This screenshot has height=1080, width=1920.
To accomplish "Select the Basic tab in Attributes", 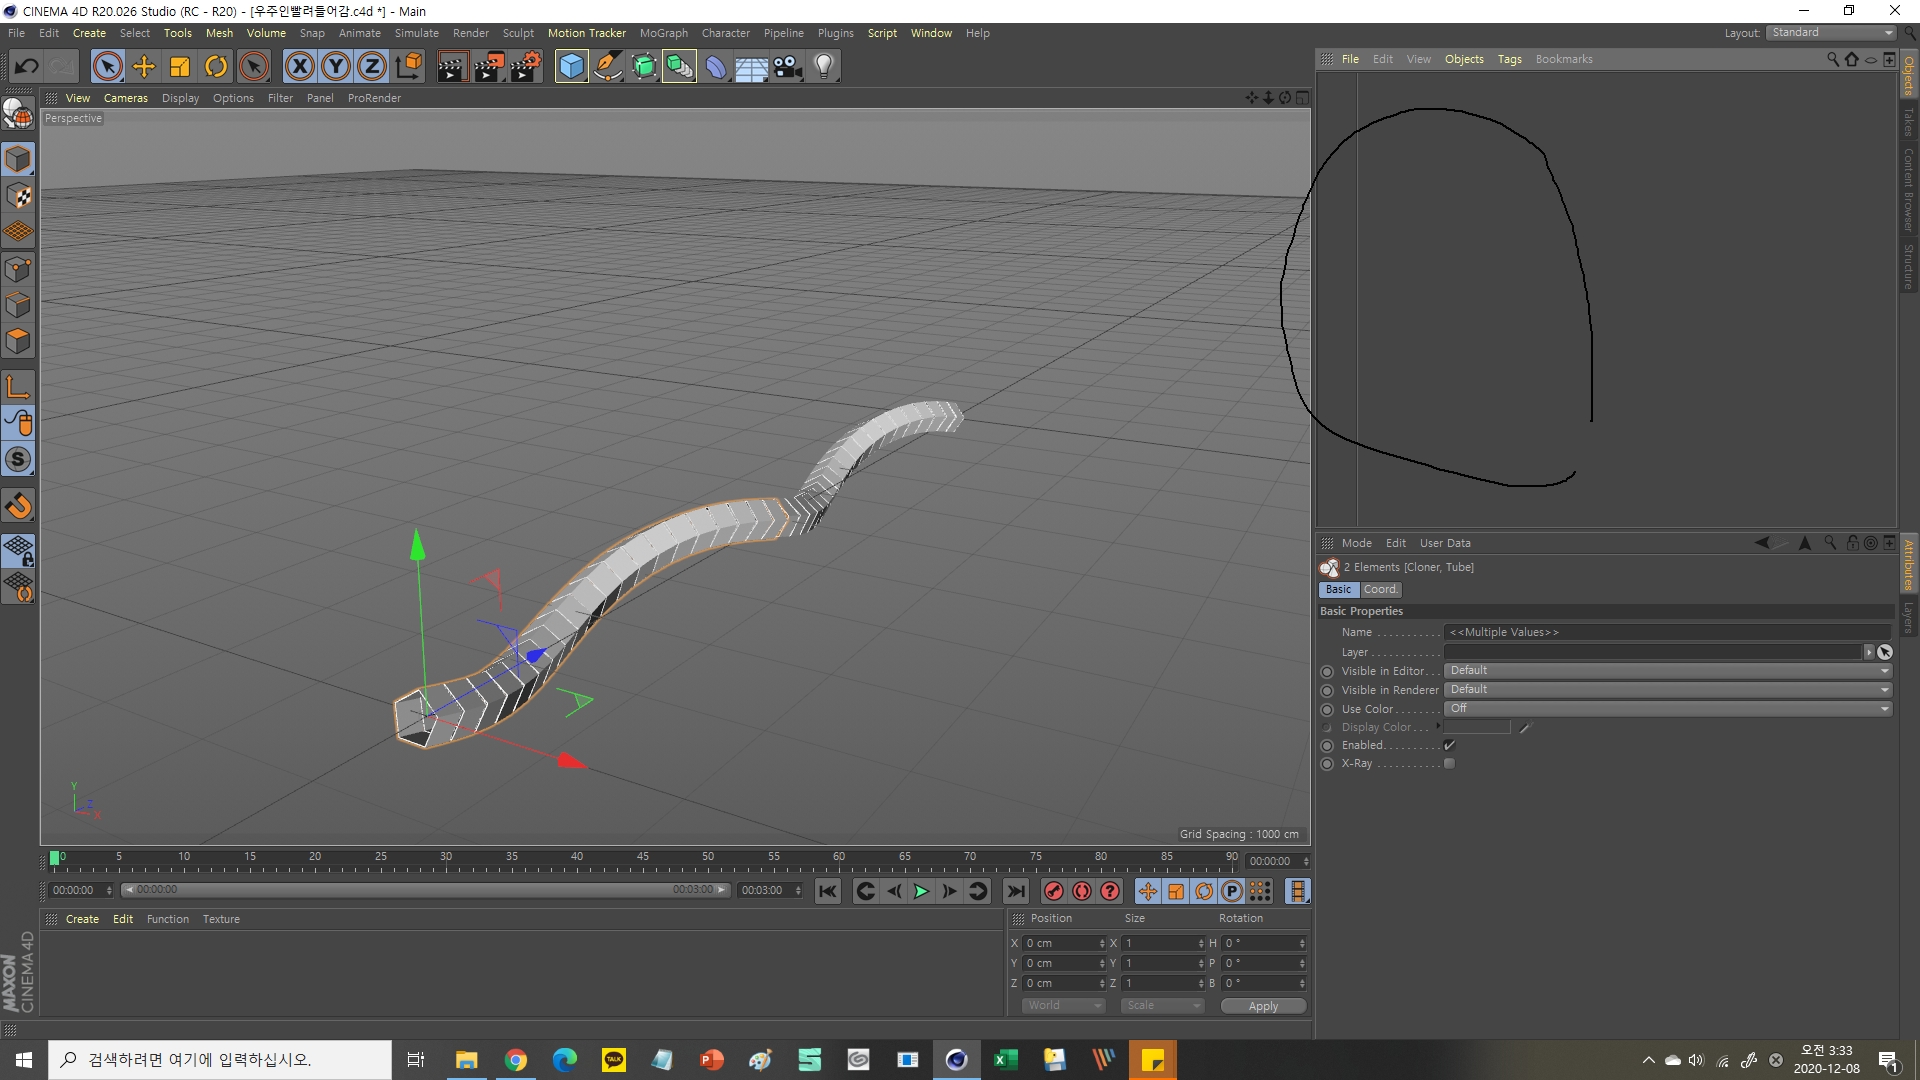I will click(x=1338, y=590).
